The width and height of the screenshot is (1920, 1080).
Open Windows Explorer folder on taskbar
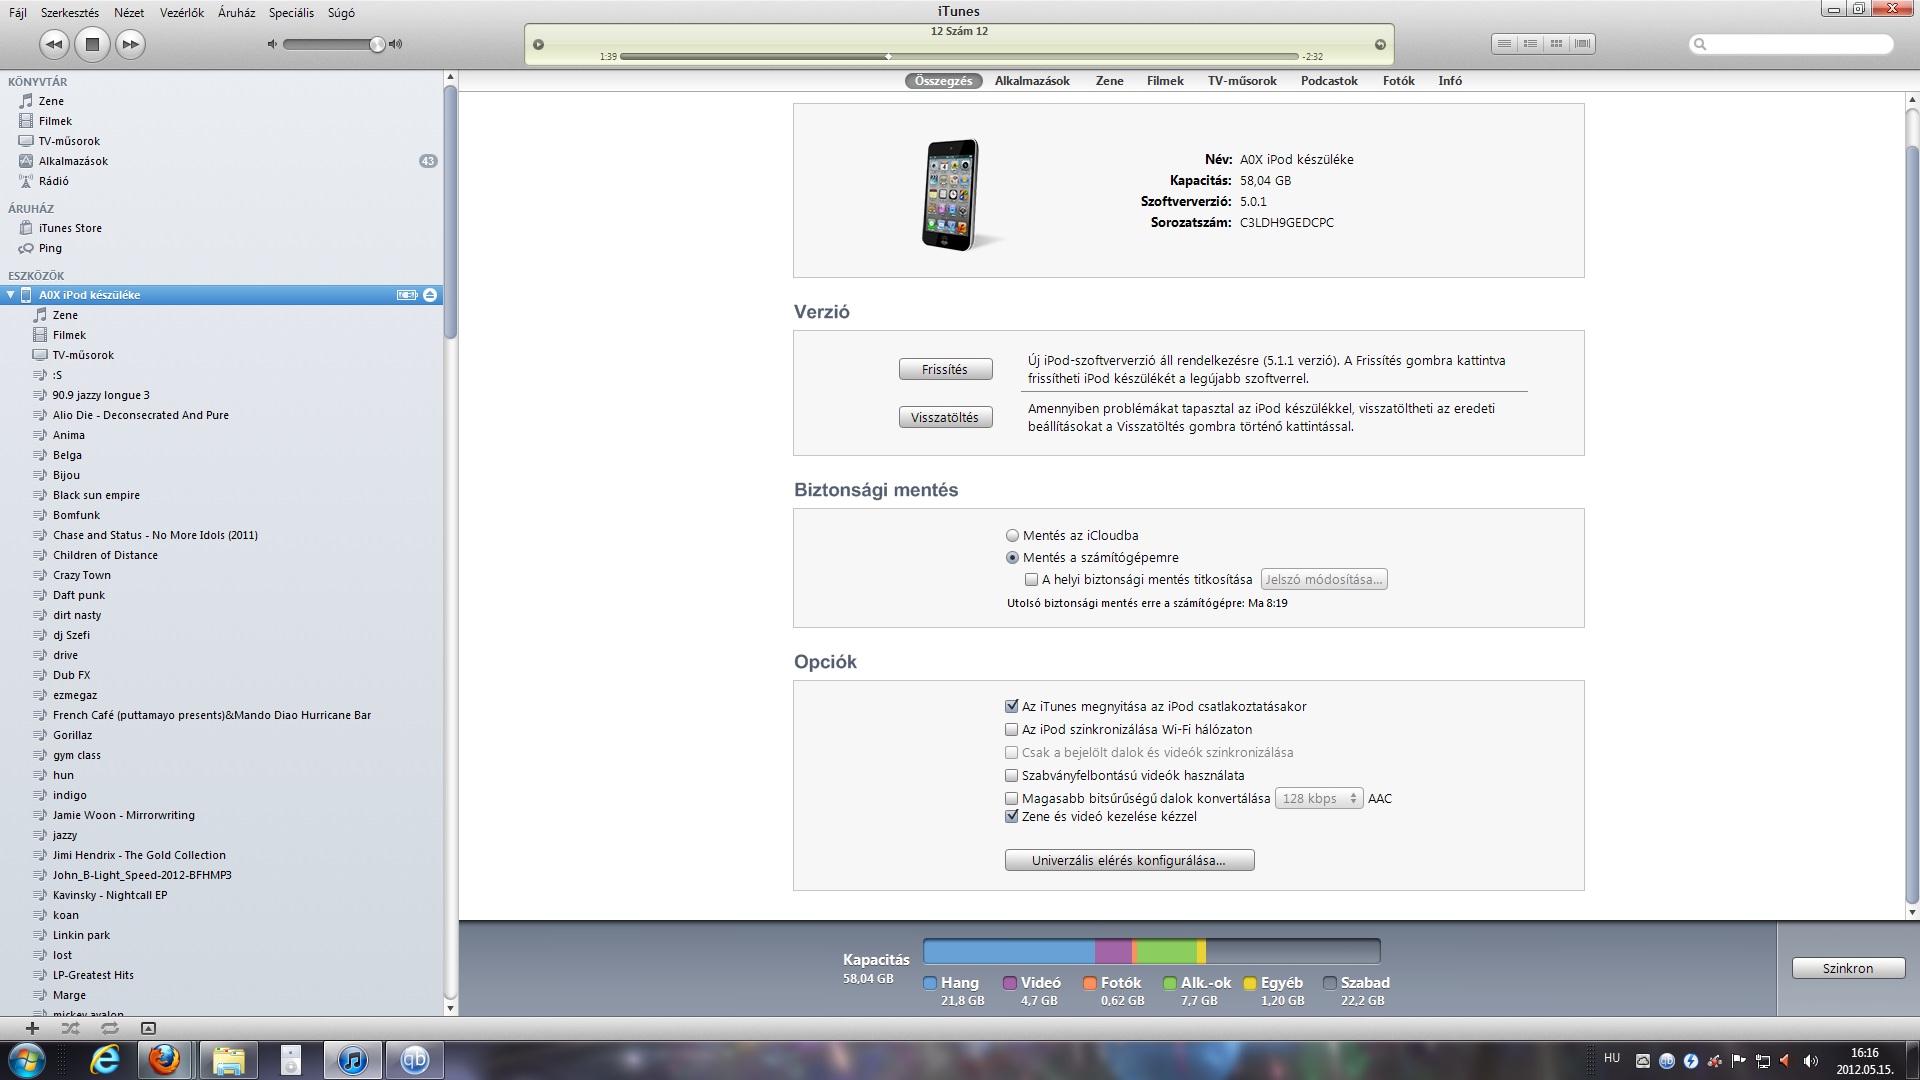coord(229,1060)
